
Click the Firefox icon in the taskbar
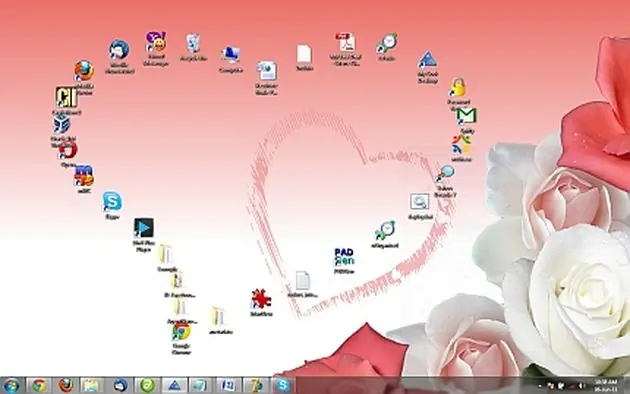pos(66,386)
